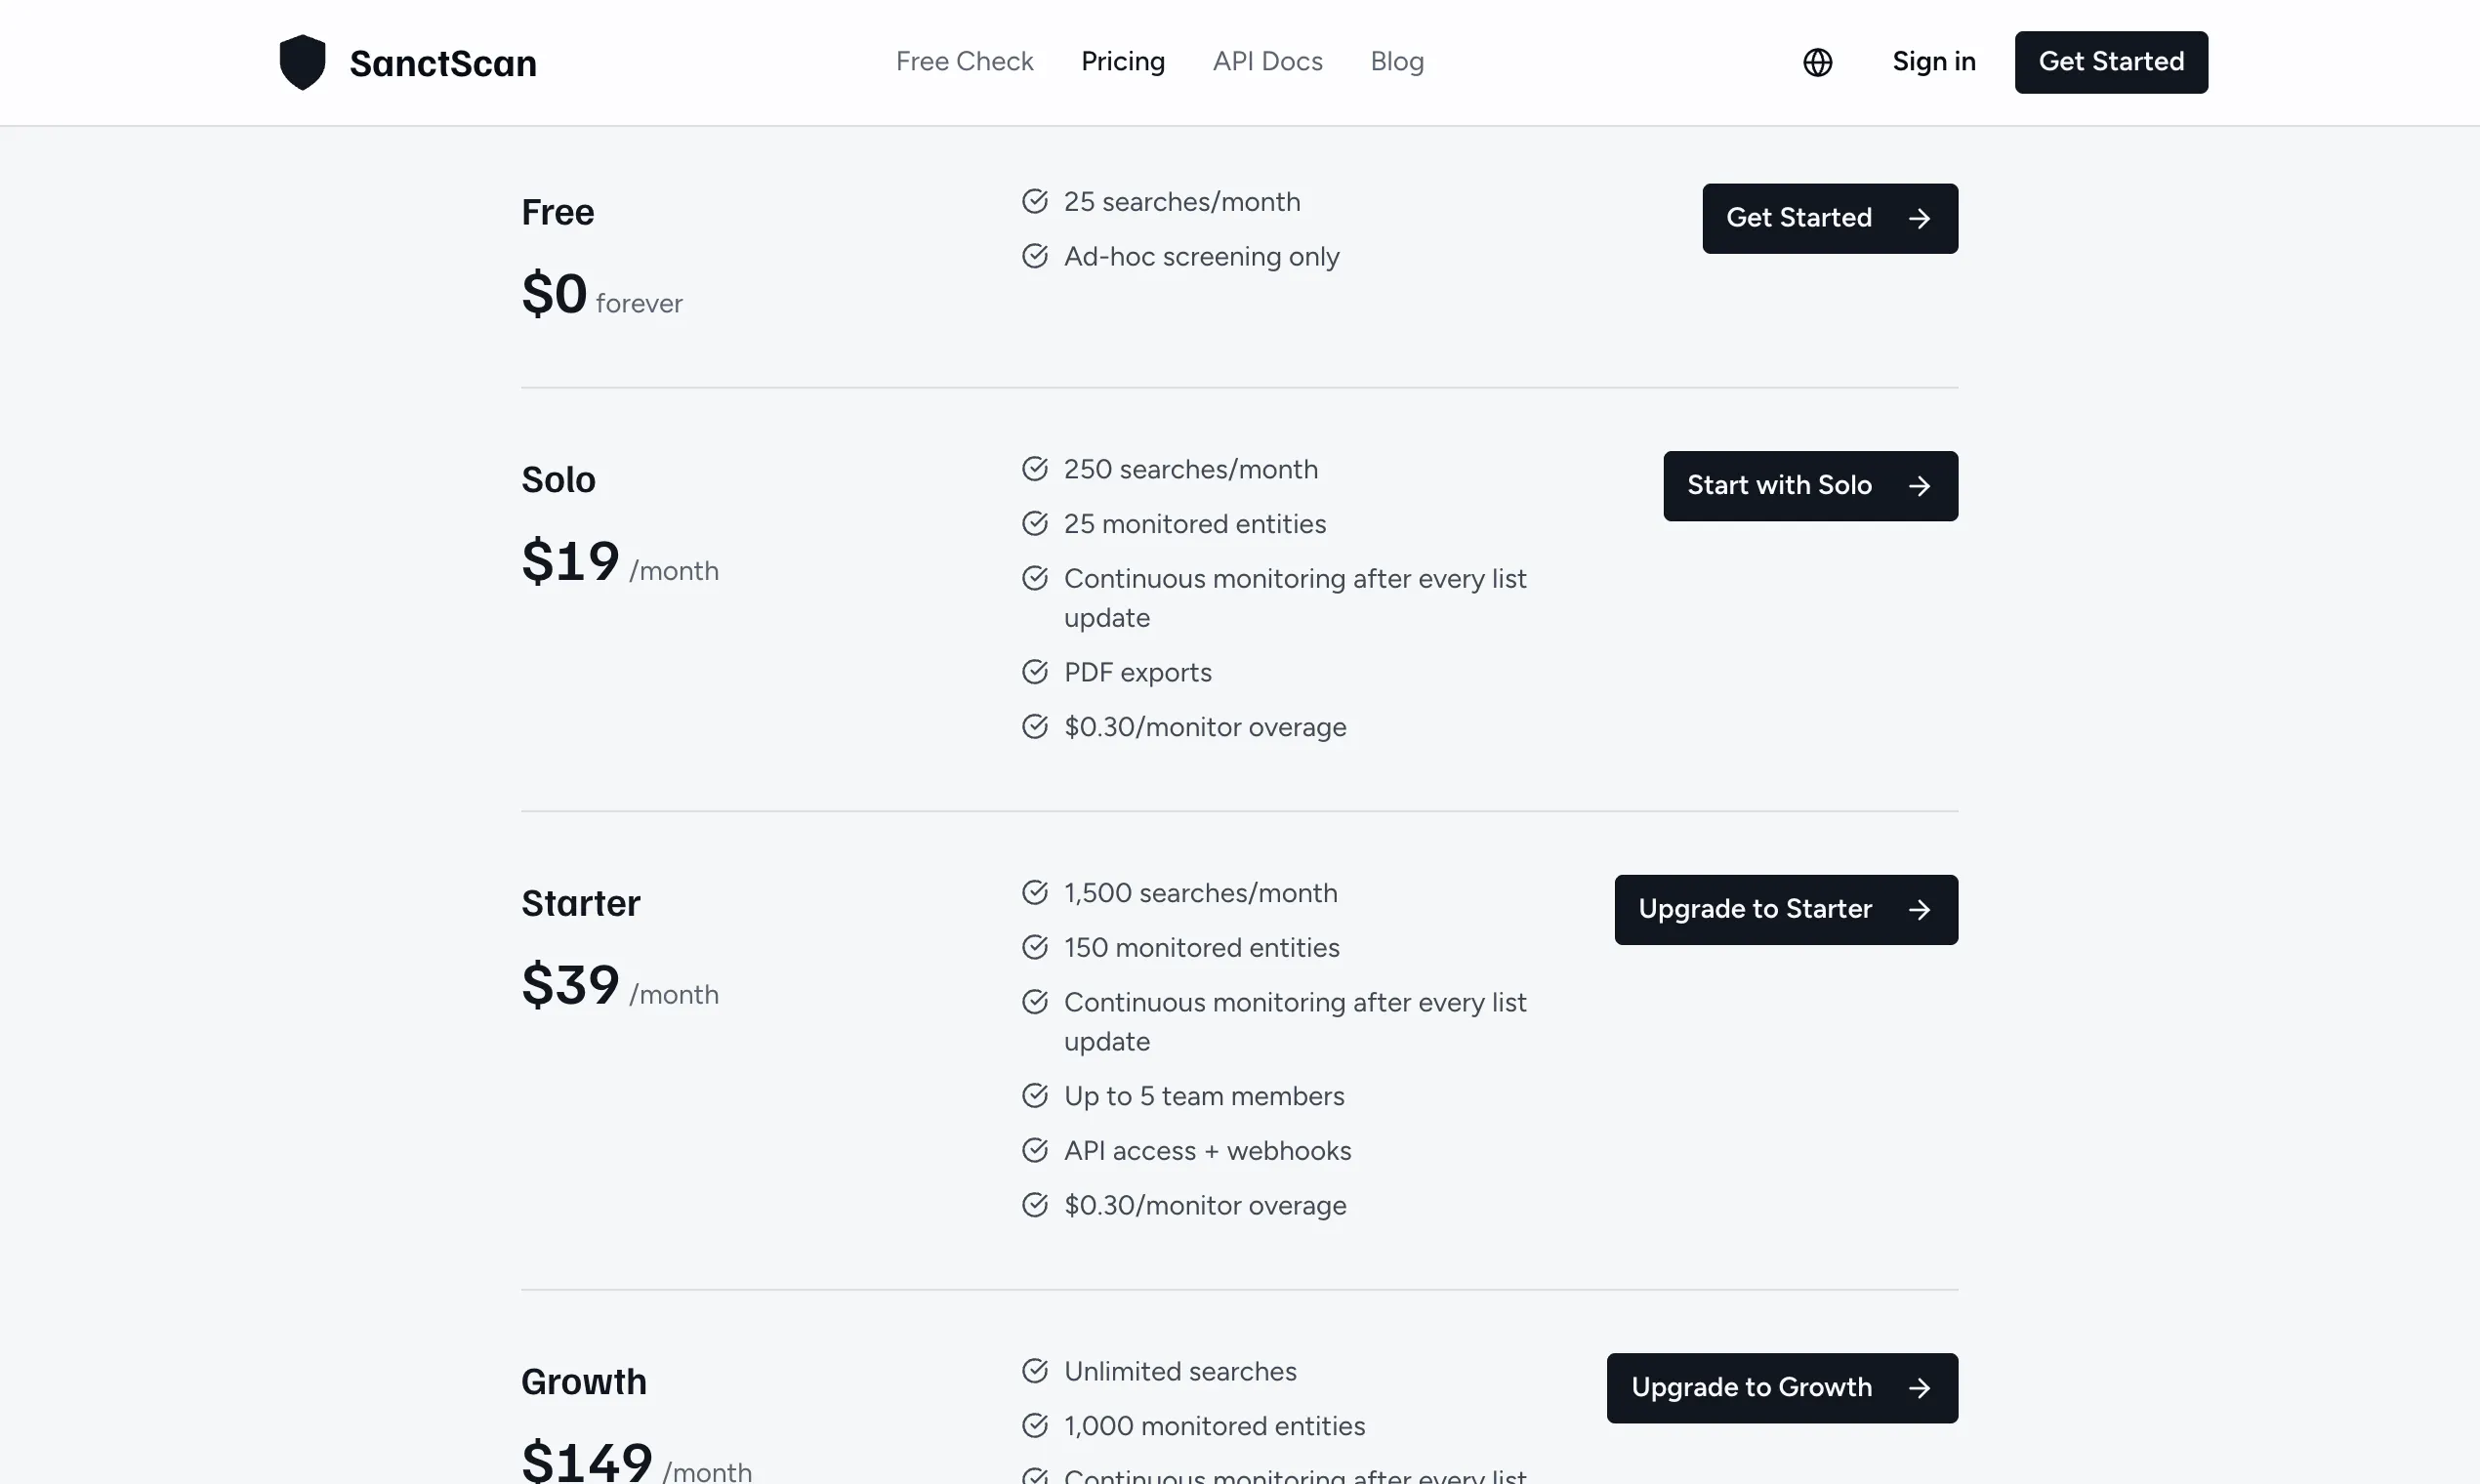Open the Free Check nav item
This screenshot has height=1484, width=2480.
(x=964, y=62)
